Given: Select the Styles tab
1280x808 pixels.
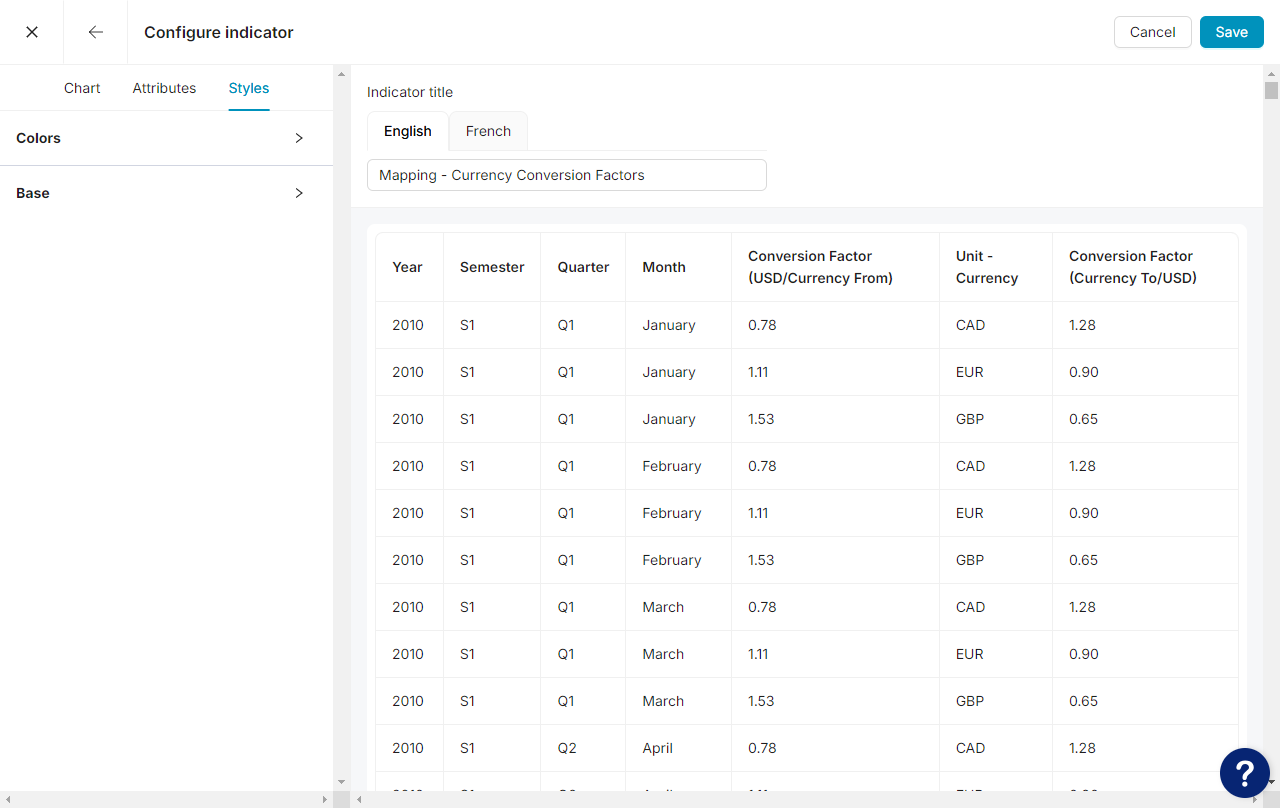Looking at the screenshot, I should pyautogui.click(x=248, y=88).
